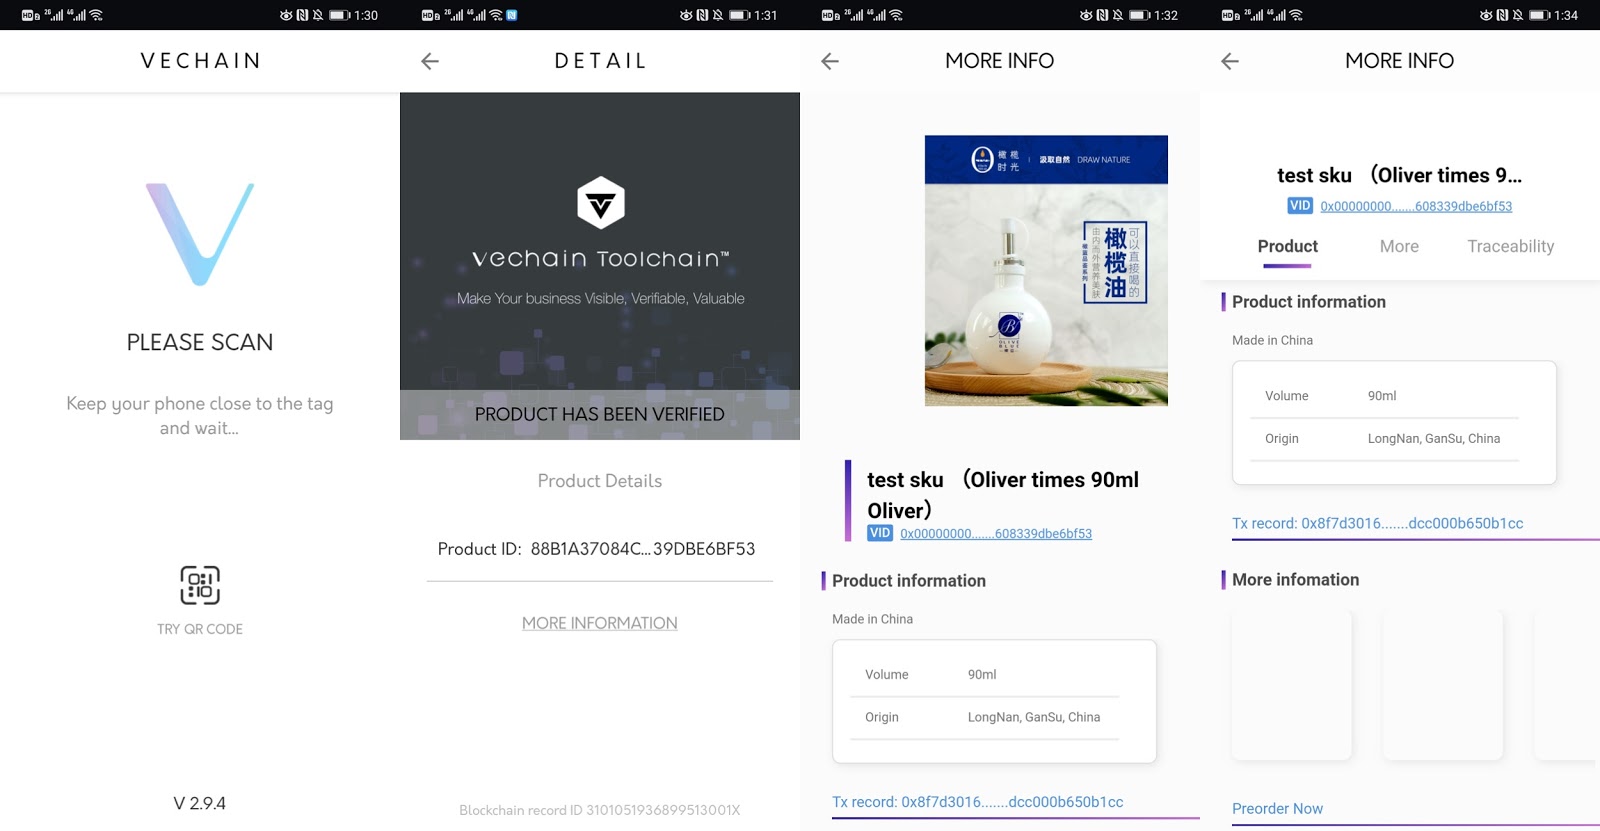Tap VID badge under Oliver times 90ml title
The height and width of the screenshot is (831, 1600).
880,533
